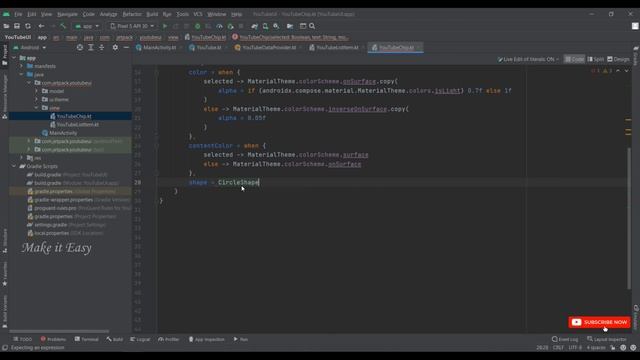Click the Open folder toolbar icon
This screenshot has height=360, width=640.
(6, 26)
